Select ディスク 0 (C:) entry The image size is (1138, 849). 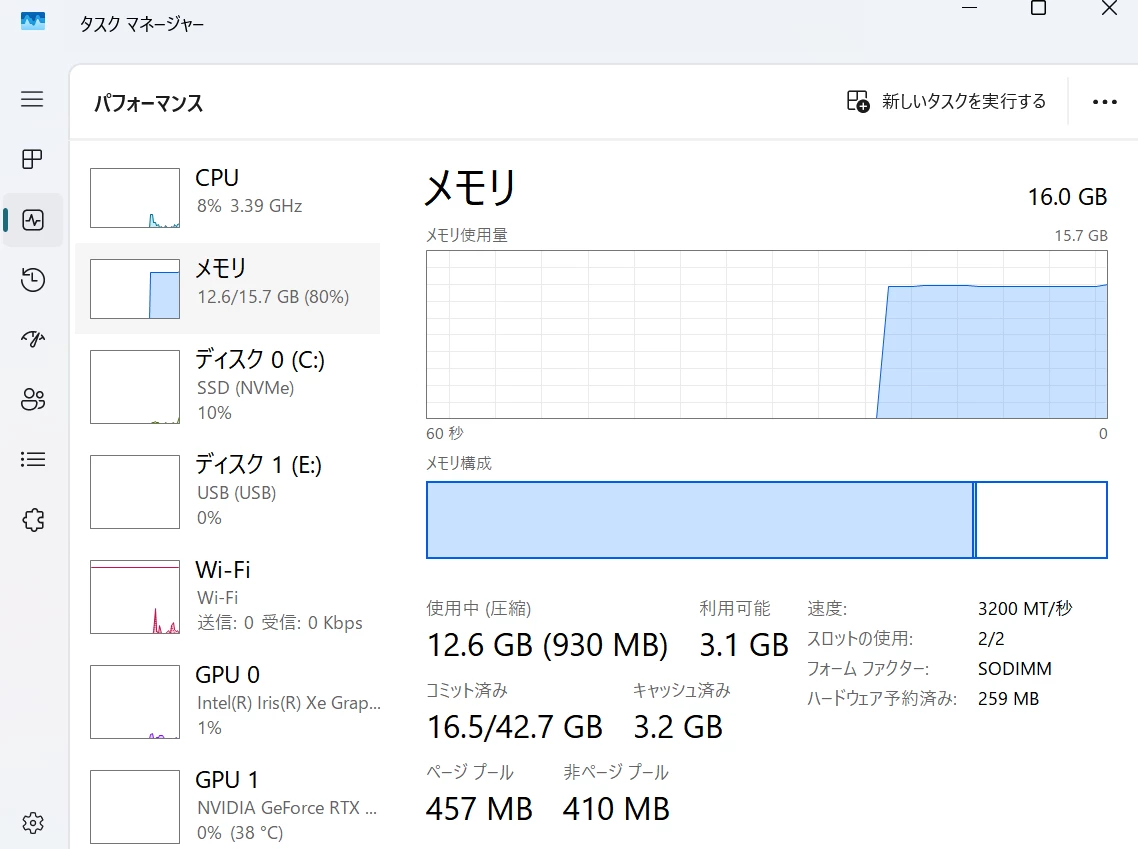(228, 386)
